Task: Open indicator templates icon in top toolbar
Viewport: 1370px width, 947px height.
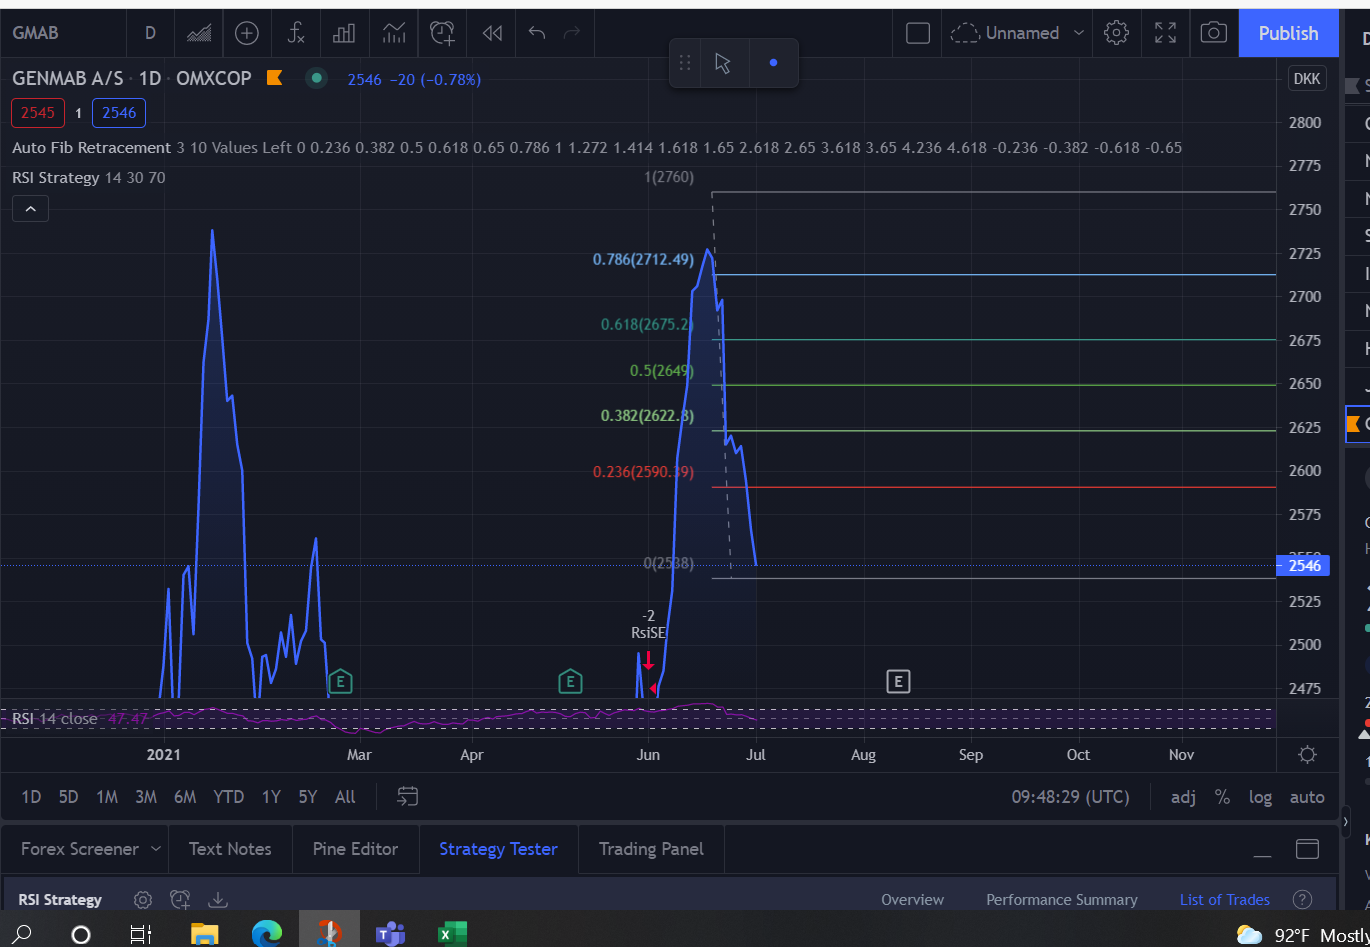Action: pyautogui.click(x=394, y=33)
